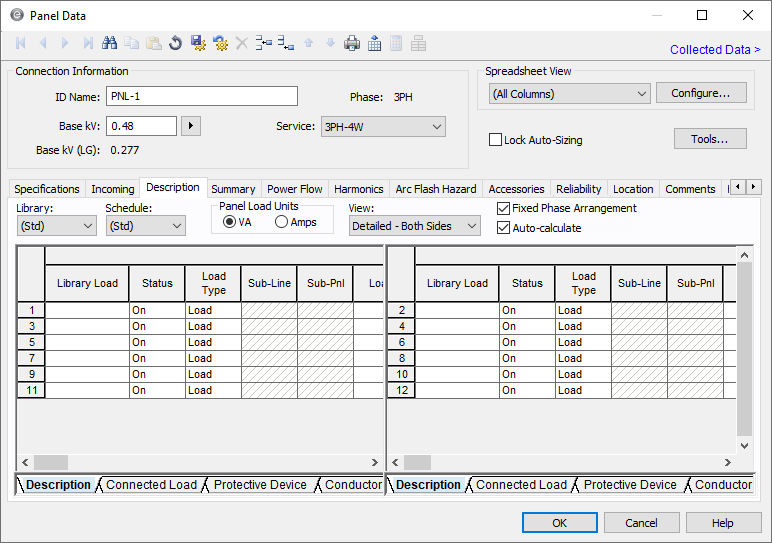Select right grid Protective Device sheet tab

click(x=630, y=485)
